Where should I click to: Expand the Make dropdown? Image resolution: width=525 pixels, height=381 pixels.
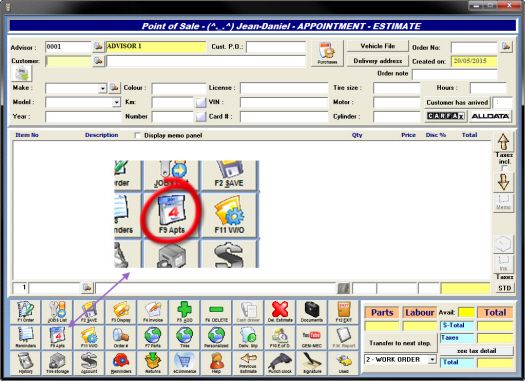pos(102,88)
